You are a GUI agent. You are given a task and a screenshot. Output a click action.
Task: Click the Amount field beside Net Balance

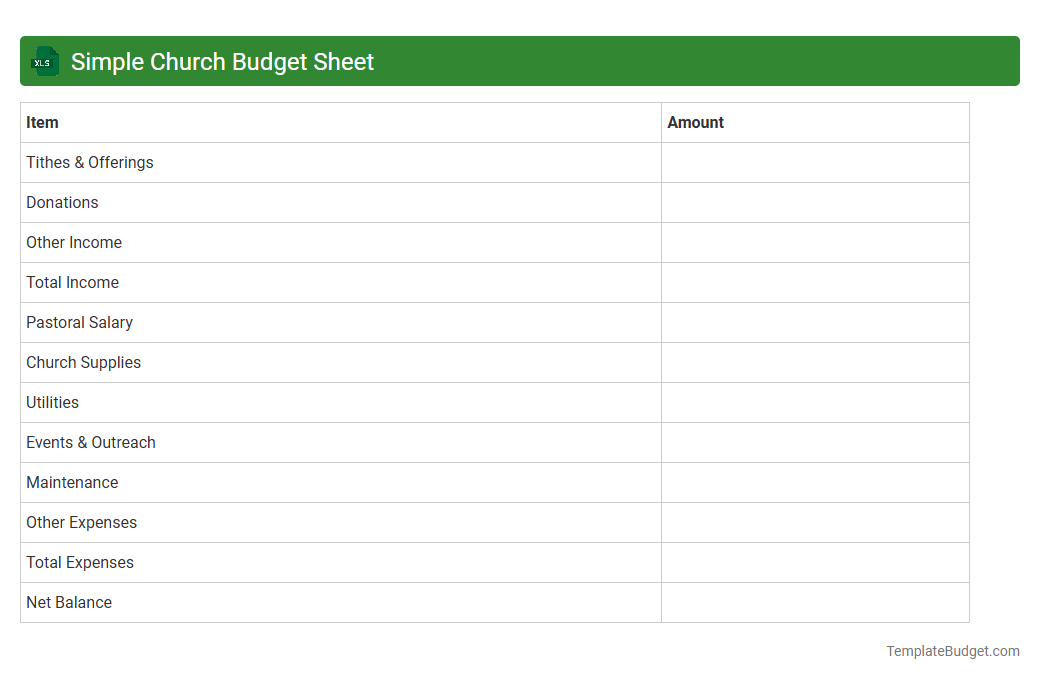tap(815, 602)
